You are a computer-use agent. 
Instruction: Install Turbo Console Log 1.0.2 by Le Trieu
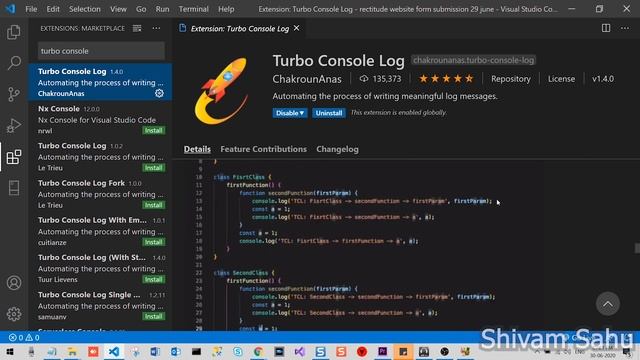(x=153, y=168)
